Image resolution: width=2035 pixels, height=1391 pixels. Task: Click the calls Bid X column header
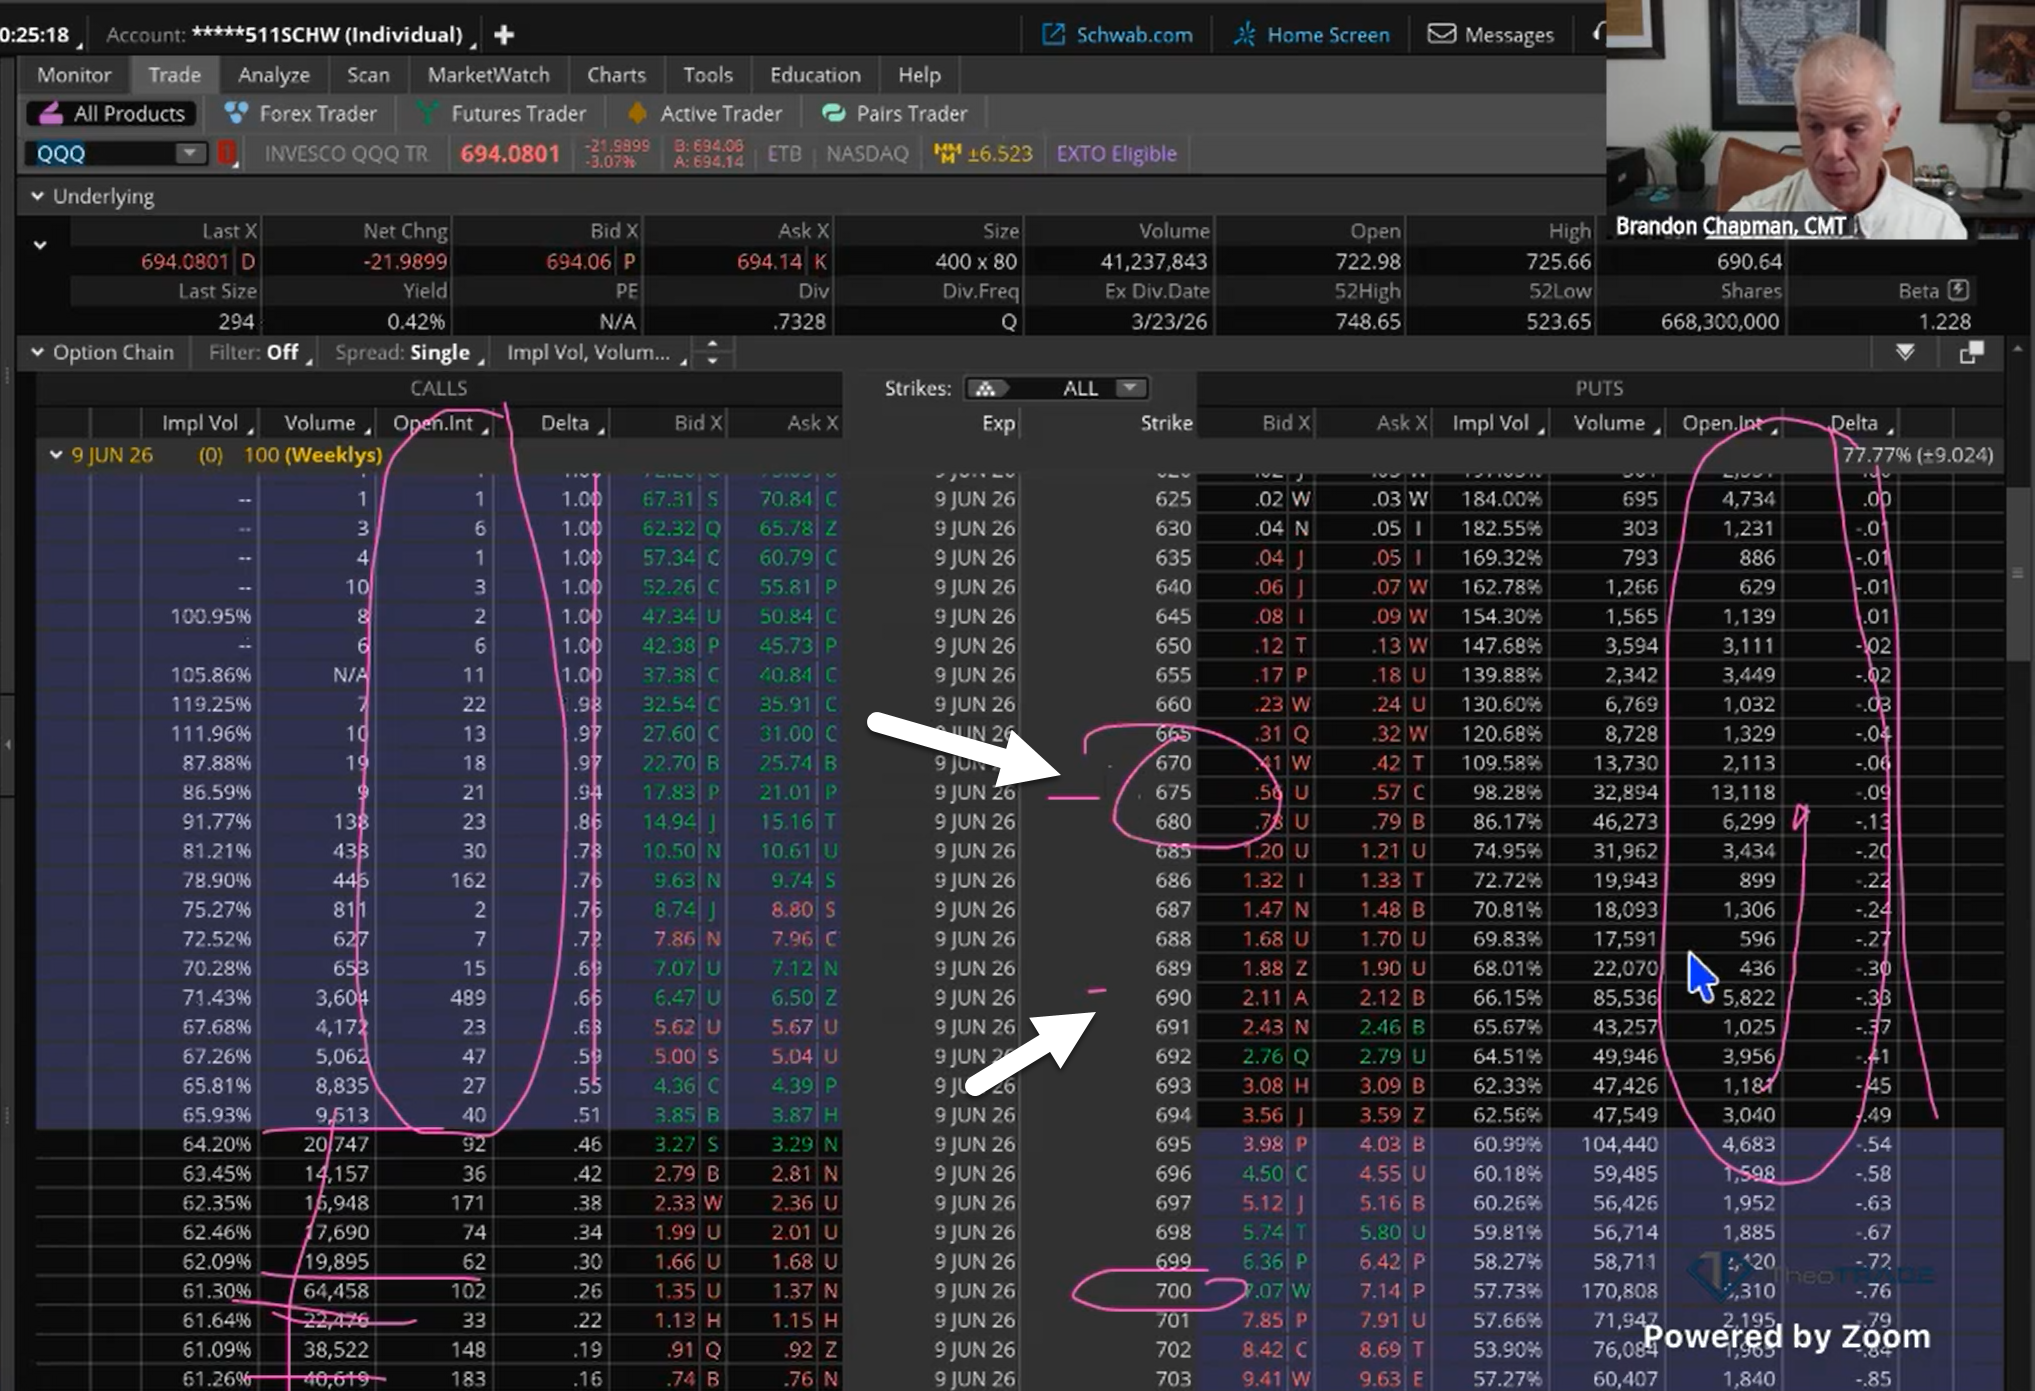click(697, 423)
